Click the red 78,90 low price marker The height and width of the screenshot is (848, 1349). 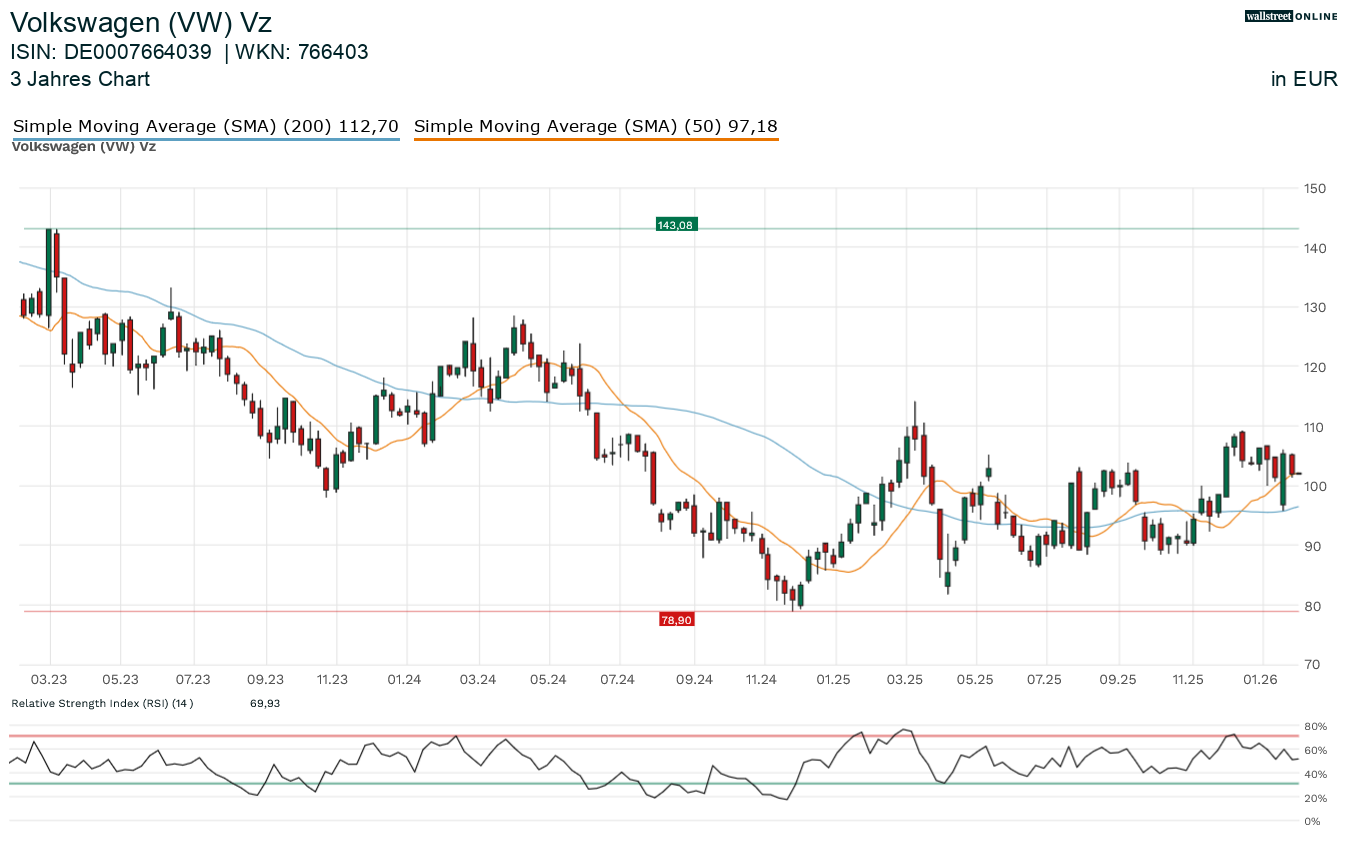[x=676, y=620]
